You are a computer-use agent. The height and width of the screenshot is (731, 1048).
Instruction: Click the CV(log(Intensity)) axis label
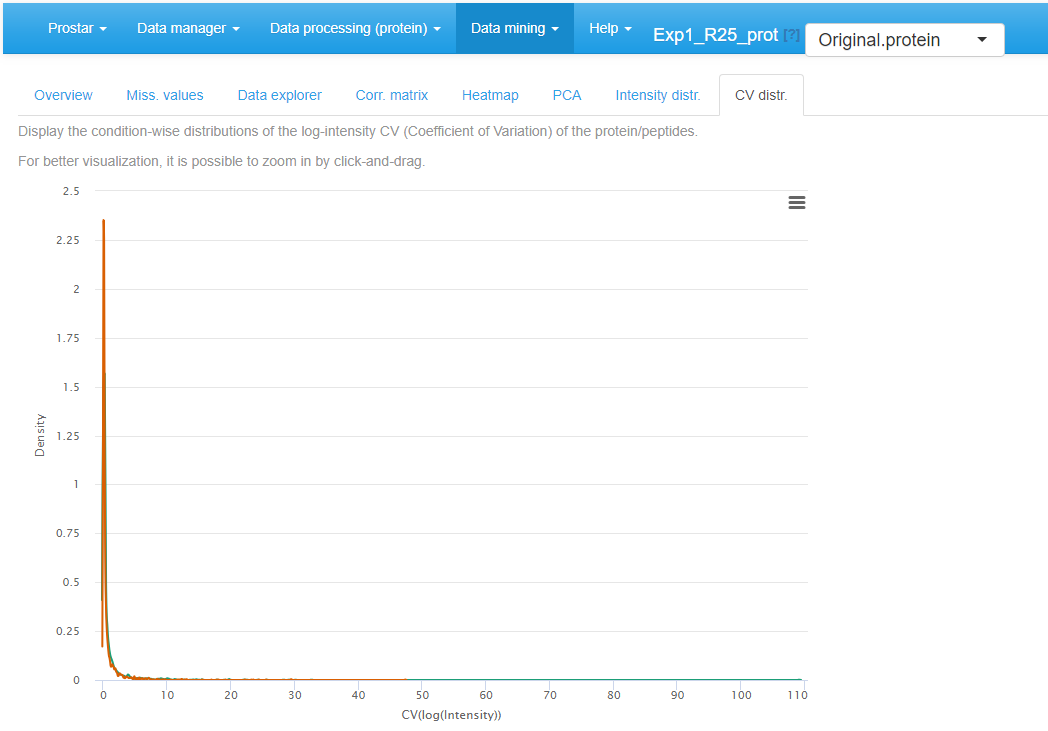452,715
